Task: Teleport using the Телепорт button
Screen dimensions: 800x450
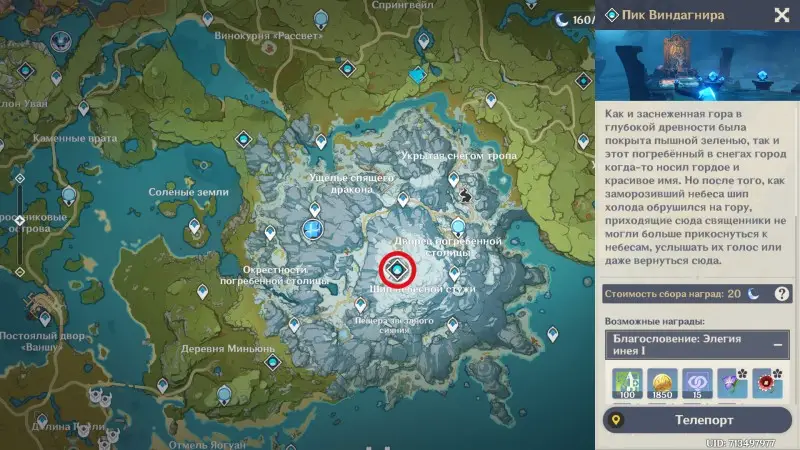Action: click(697, 420)
